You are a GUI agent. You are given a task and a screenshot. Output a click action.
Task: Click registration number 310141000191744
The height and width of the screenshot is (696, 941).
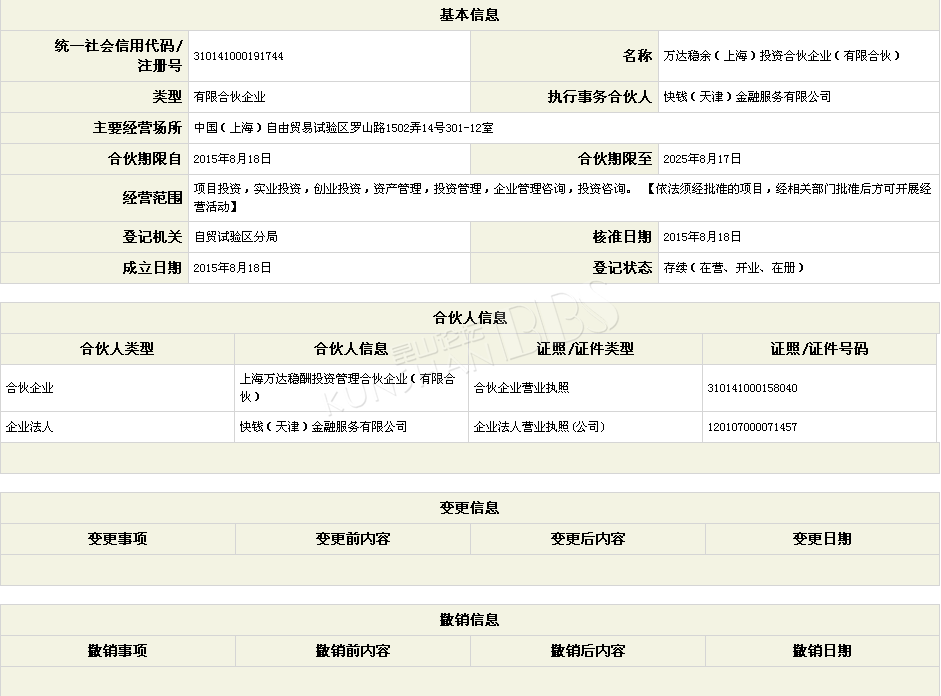[x=238, y=56]
